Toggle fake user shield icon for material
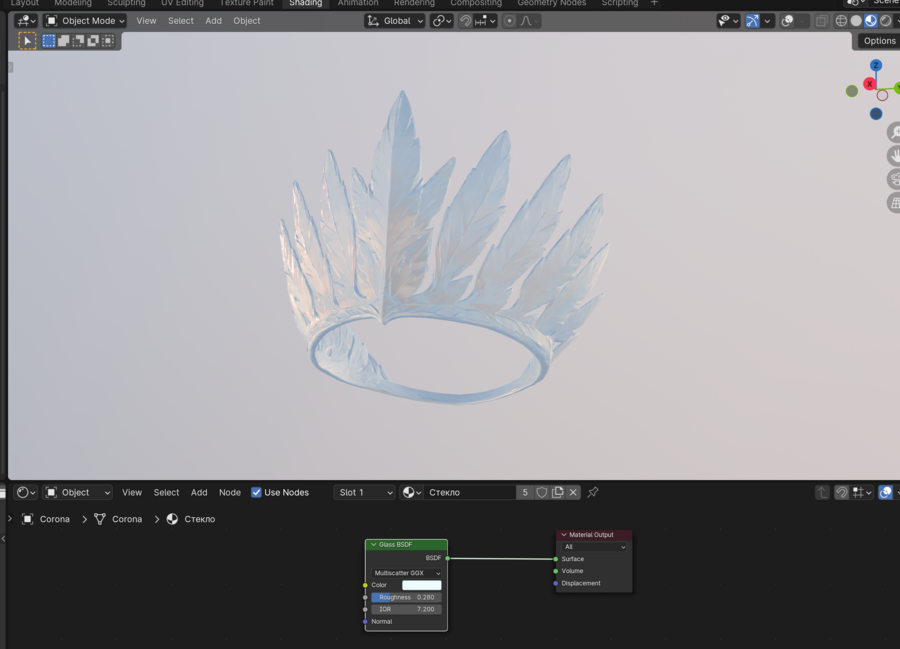The height and width of the screenshot is (649, 900). pyautogui.click(x=542, y=492)
